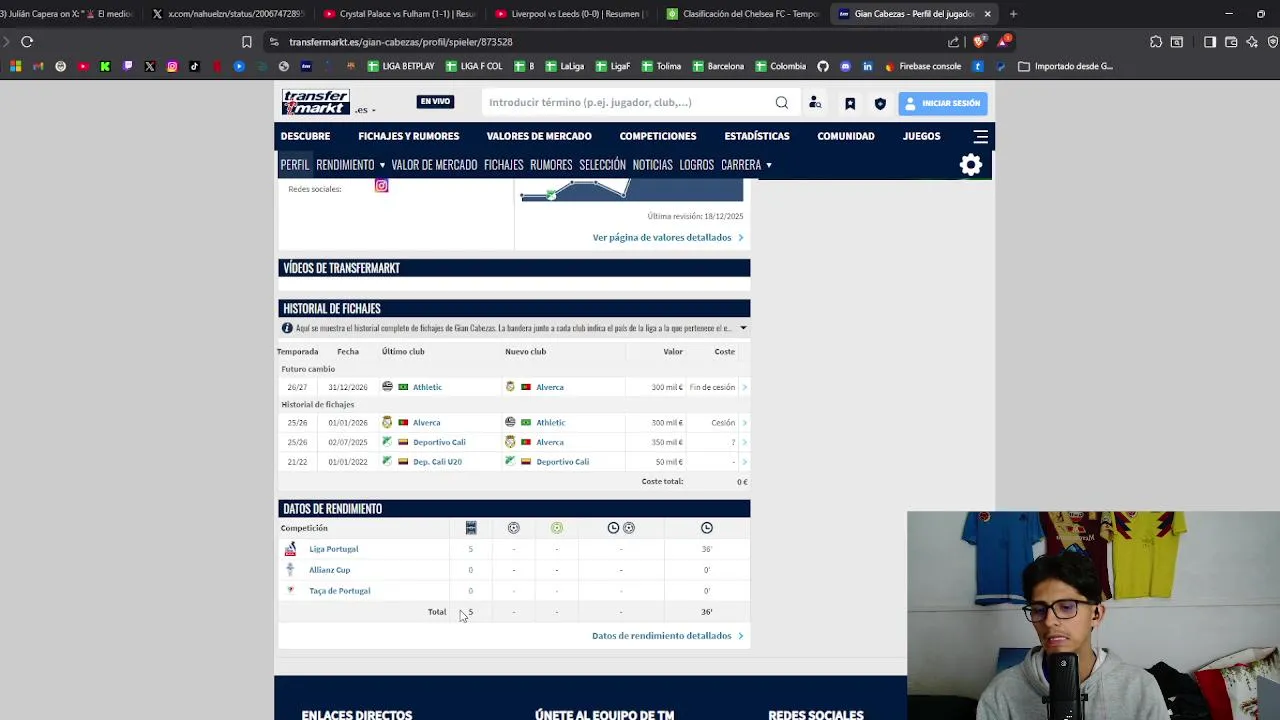Open the Deportivo Cali to Alverca transfer arrow
1280x720 pixels.
click(x=744, y=442)
